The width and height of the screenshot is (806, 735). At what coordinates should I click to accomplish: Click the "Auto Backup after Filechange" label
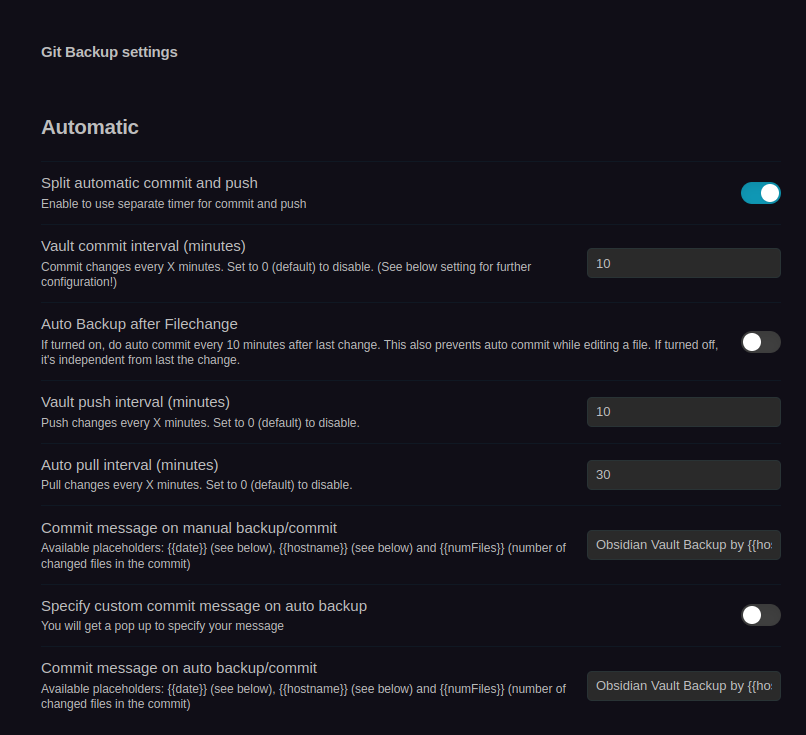point(139,324)
